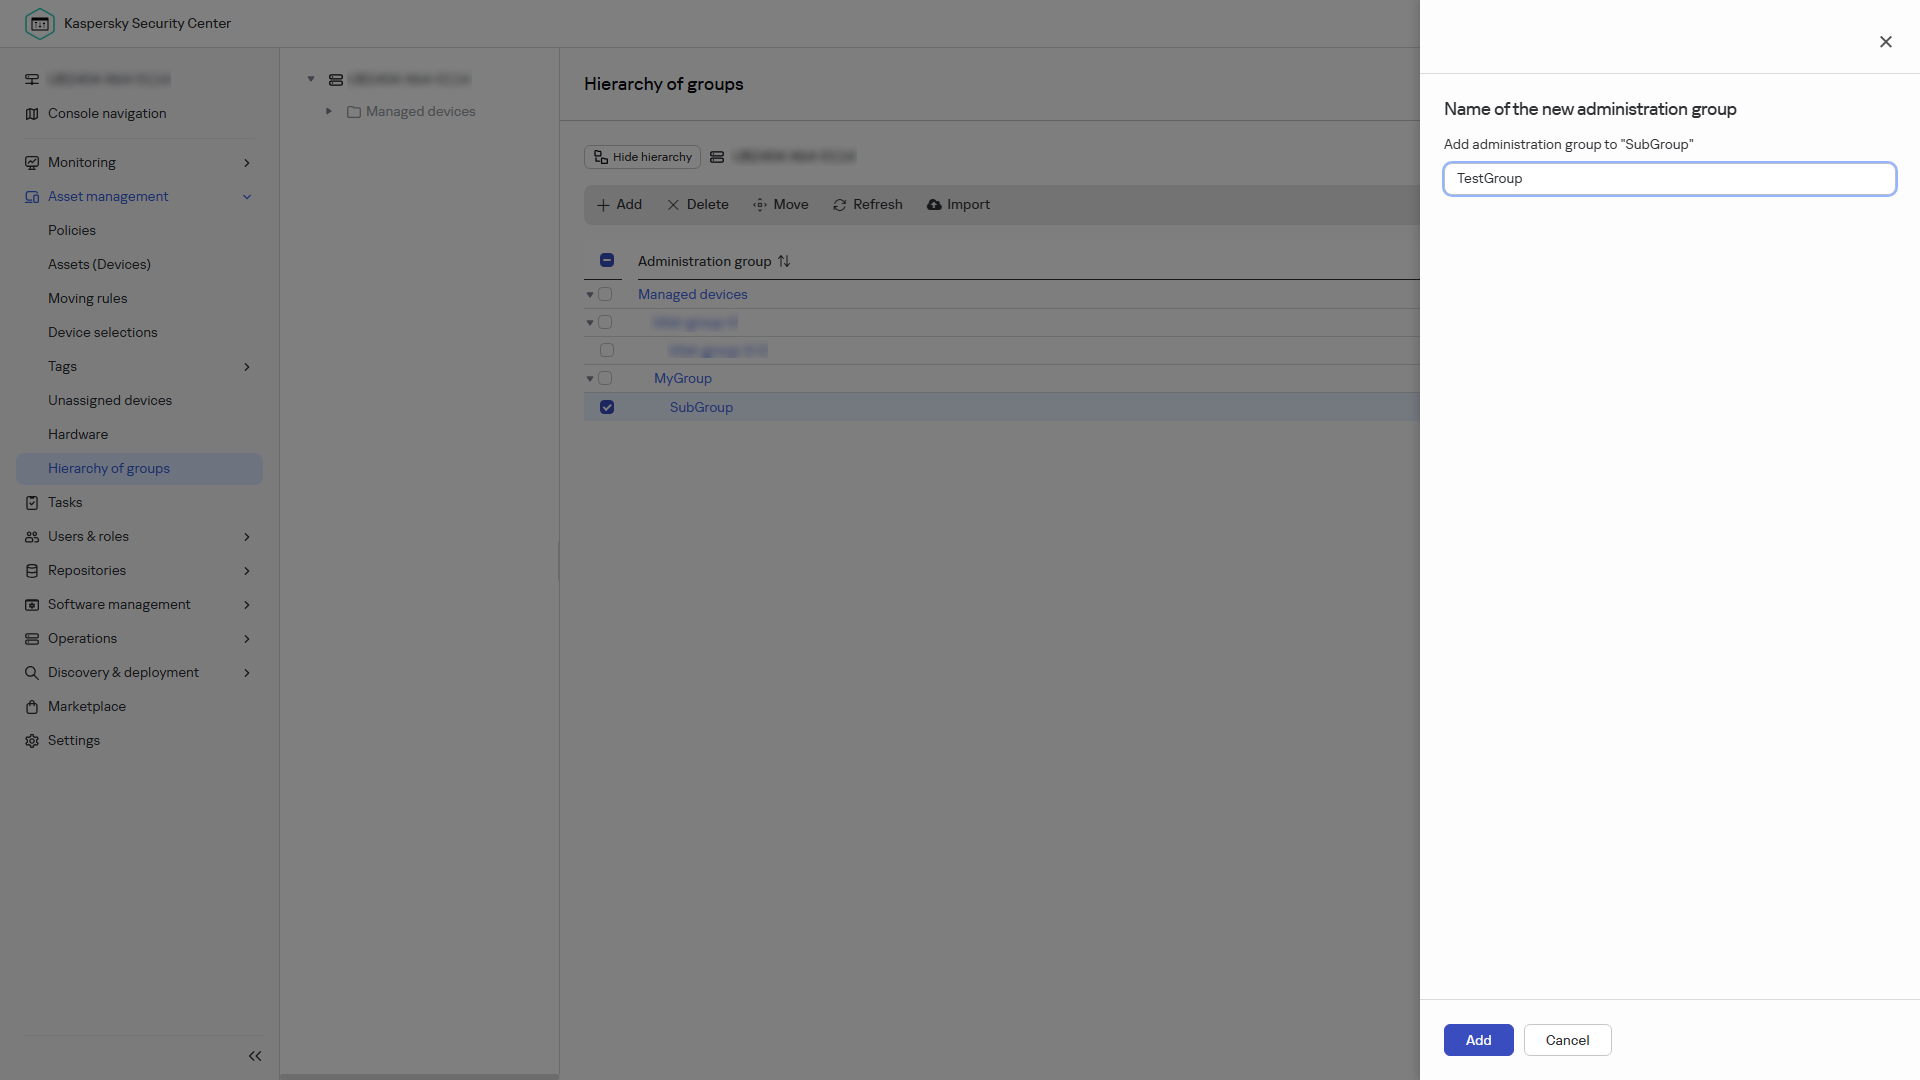Toggle the select-all checkbox in table header
Screen dimensions: 1920x1080
(607, 260)
